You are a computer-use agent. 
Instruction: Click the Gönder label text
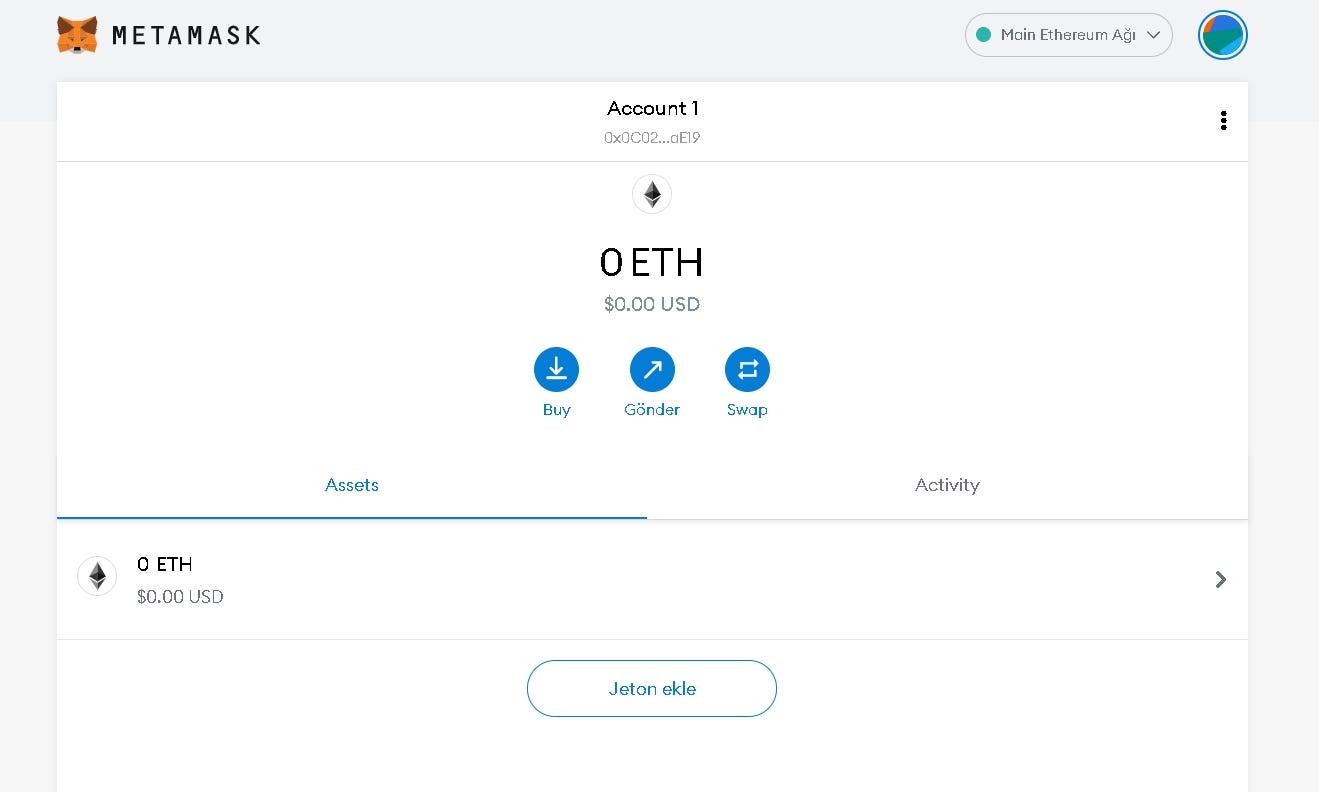[x=652, y=410]
